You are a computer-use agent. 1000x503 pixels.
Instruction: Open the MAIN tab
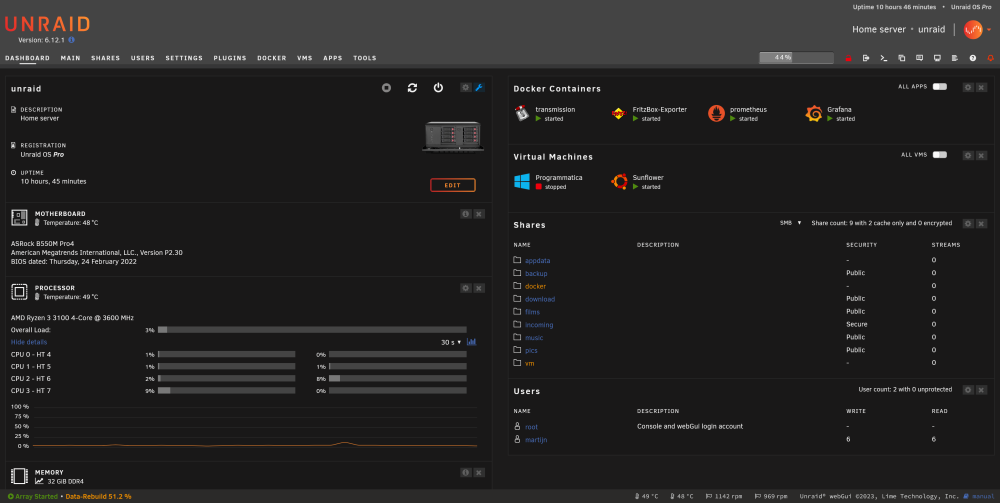pyautogui.click(x=70, y=58)
